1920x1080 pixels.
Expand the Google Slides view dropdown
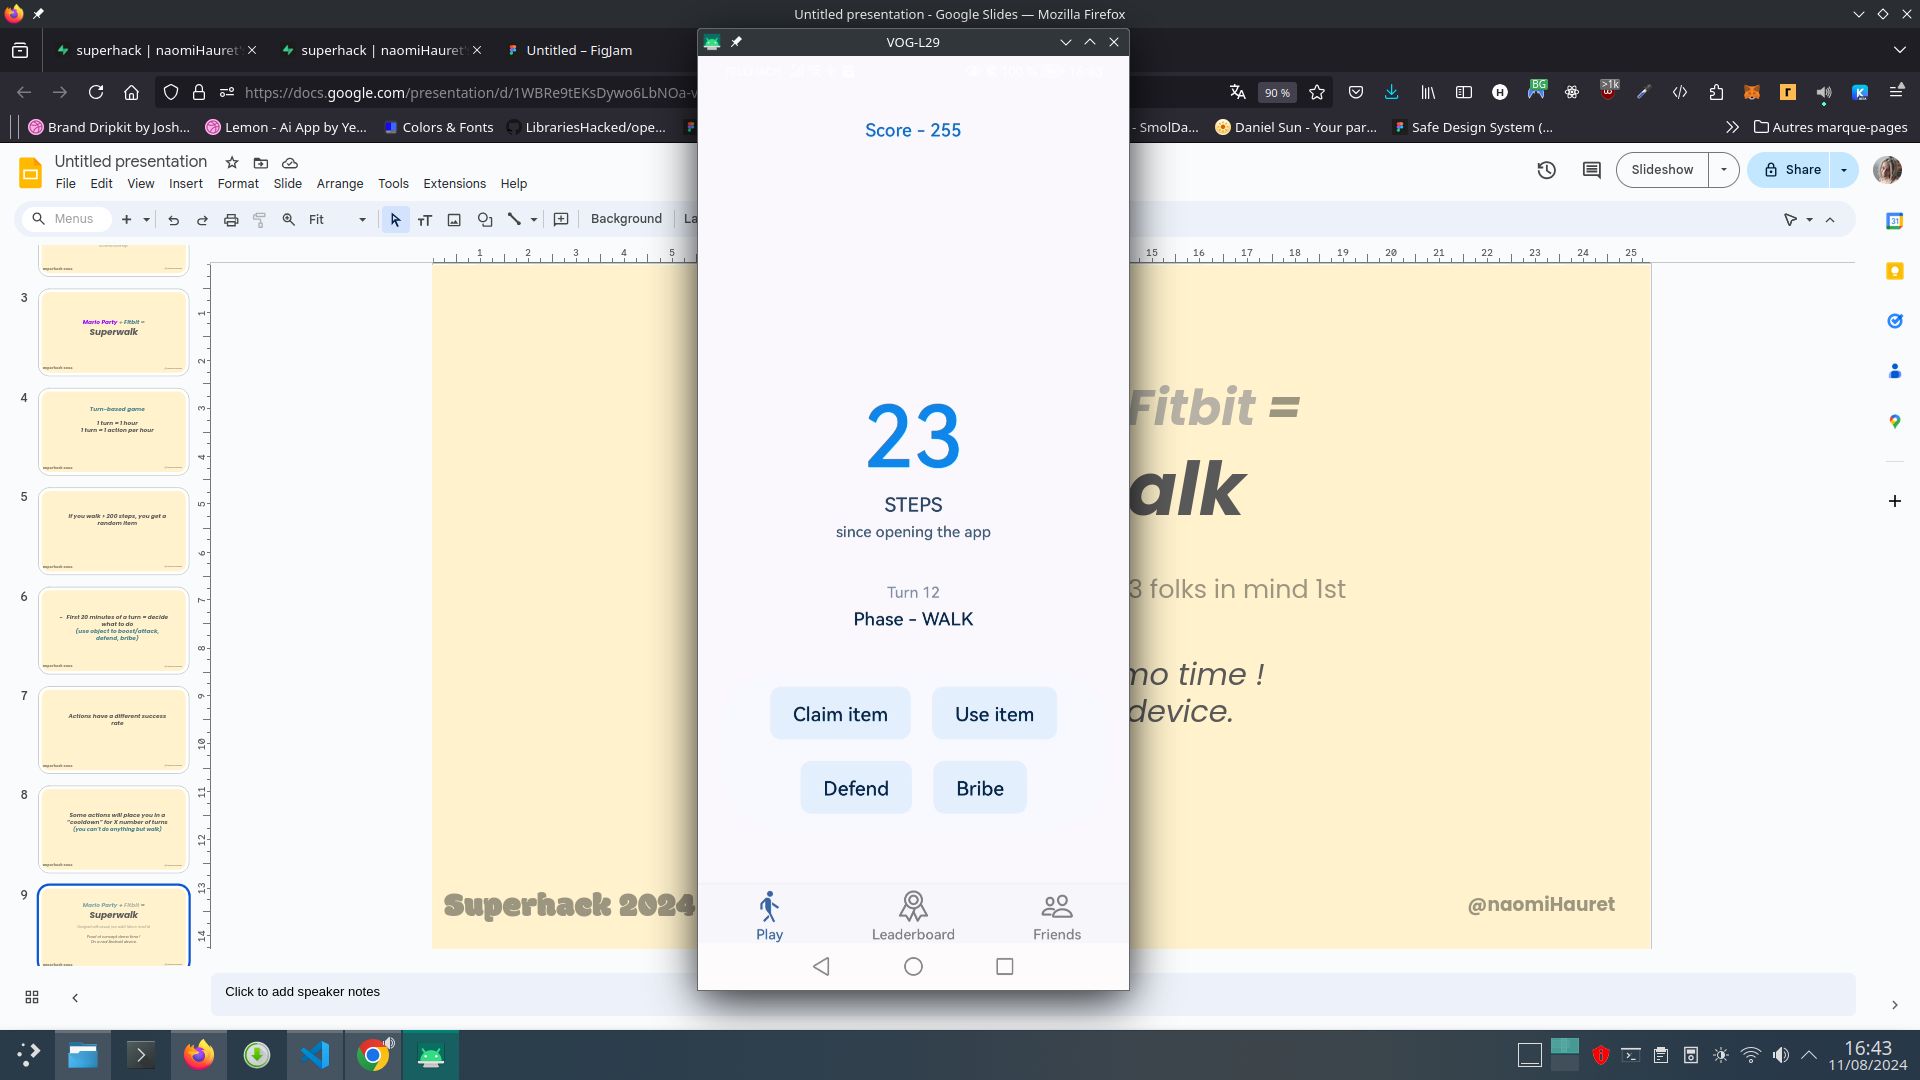140,183
